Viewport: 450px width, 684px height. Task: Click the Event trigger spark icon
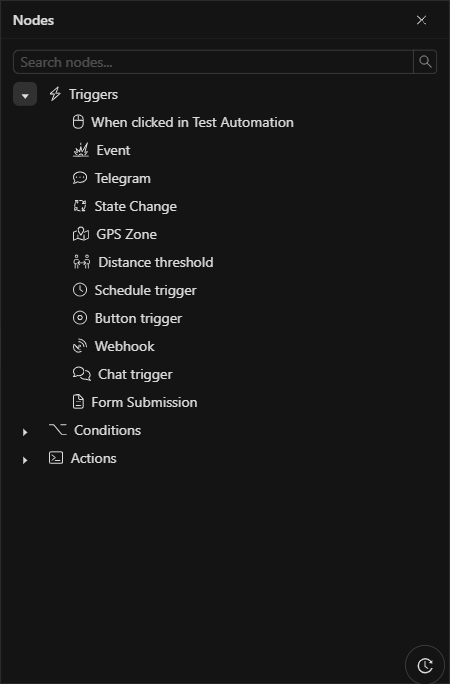(x=81, y=150)
